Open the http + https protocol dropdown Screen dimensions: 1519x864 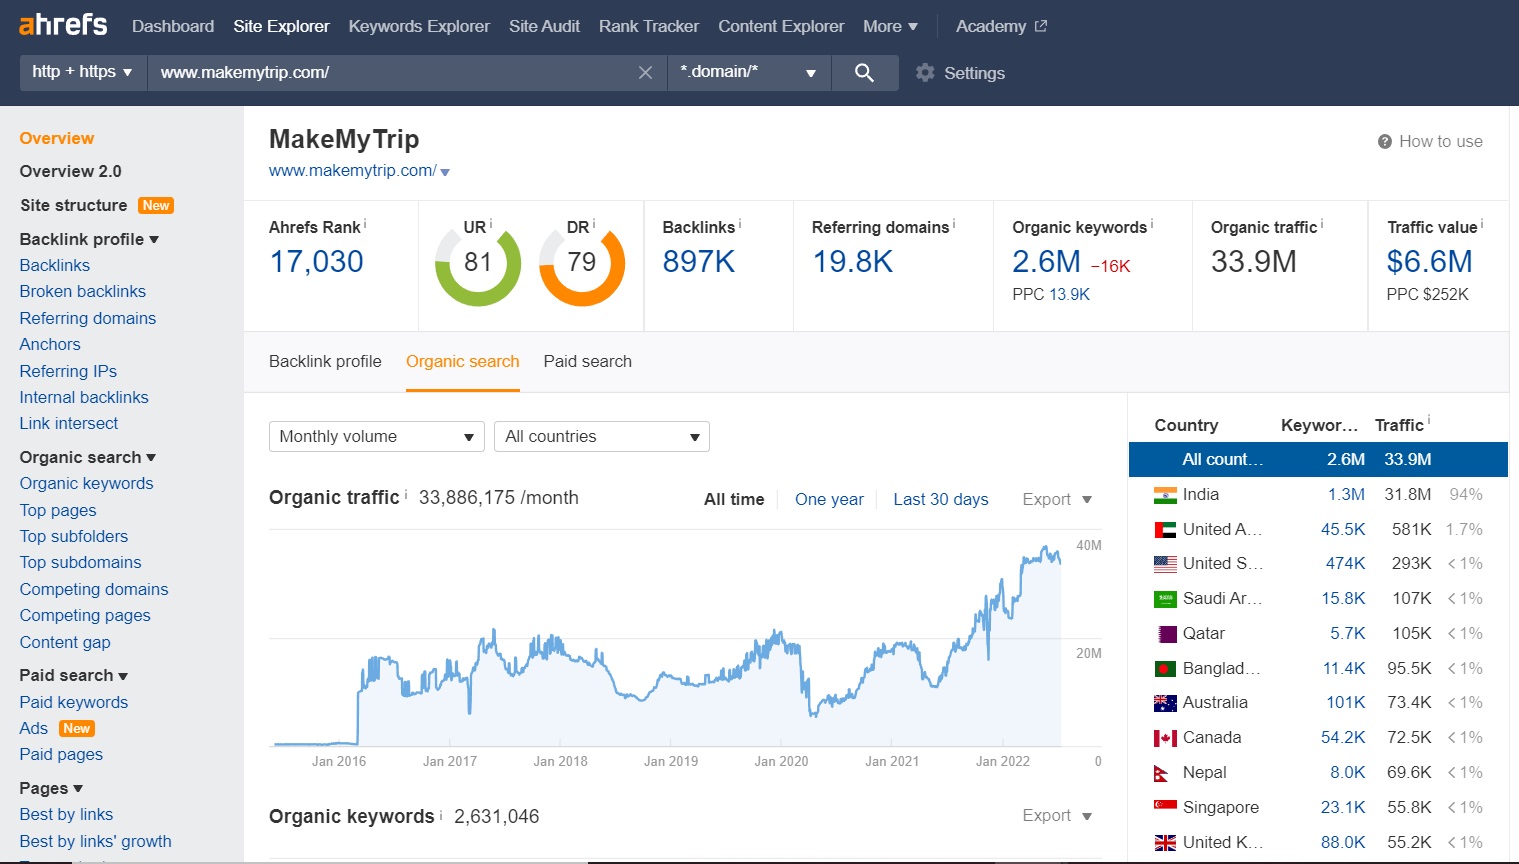coord(83,72)
